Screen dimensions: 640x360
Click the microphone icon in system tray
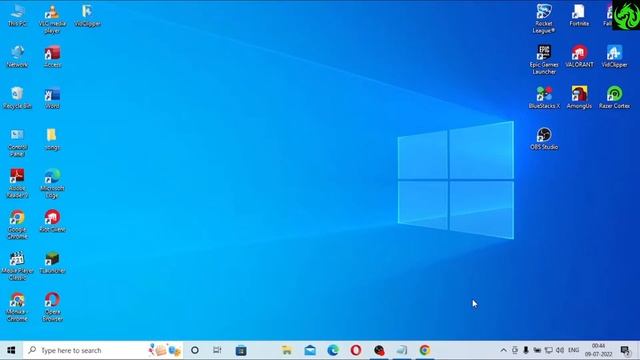point(526,350)
